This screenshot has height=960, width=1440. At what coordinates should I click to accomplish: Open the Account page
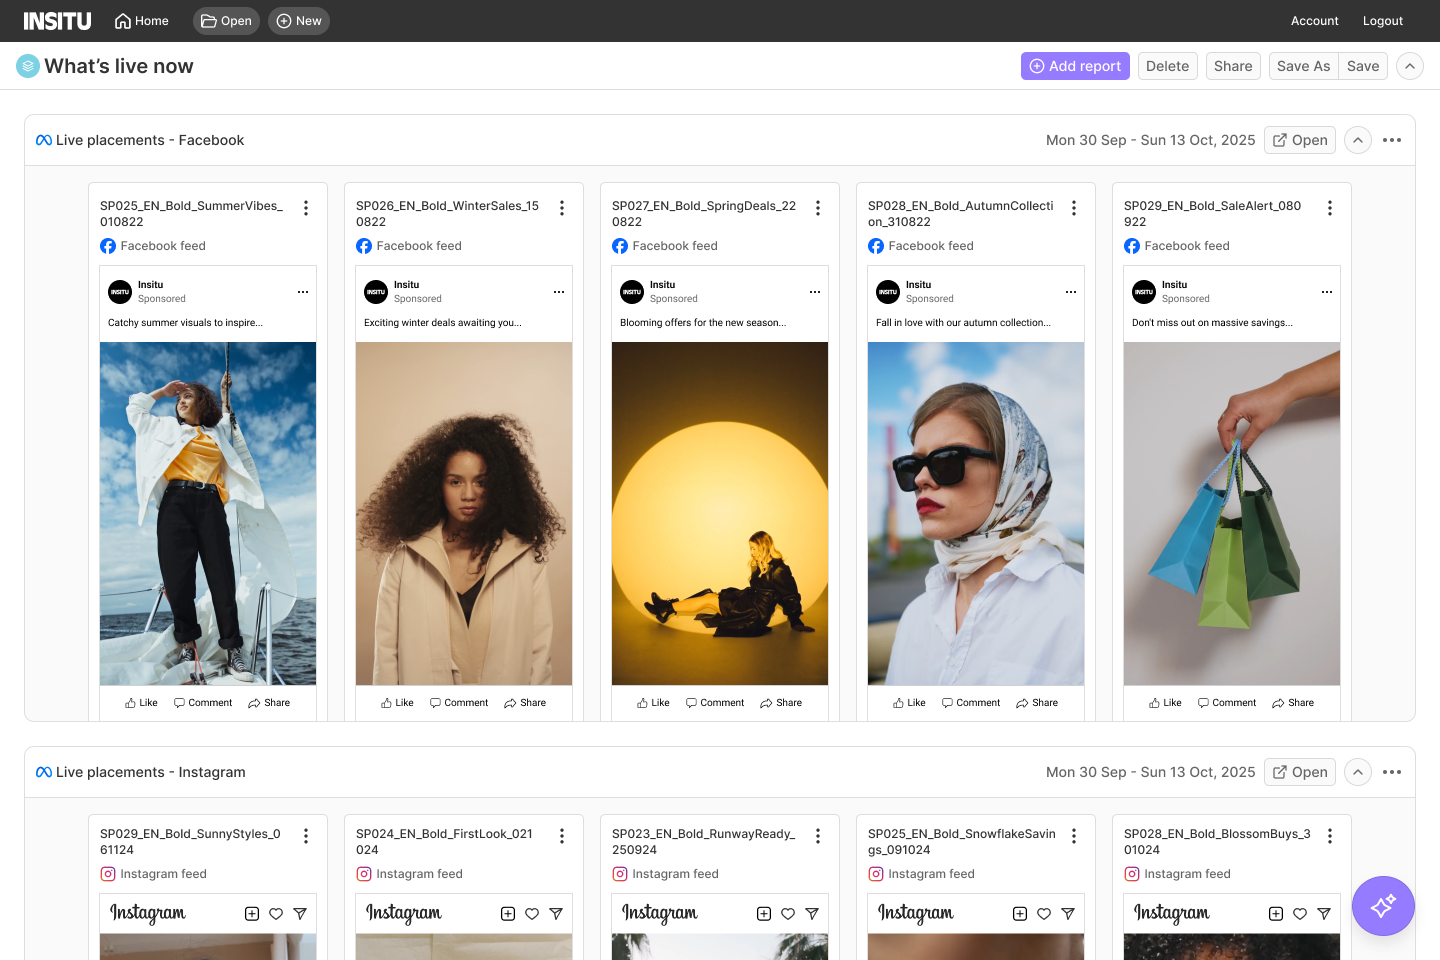[1314, 21]
